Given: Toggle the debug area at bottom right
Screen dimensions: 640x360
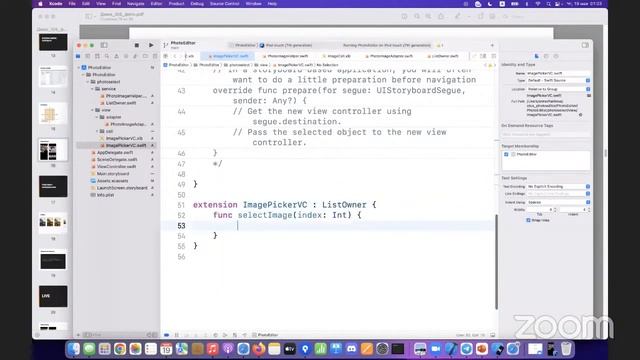Looking at the screenshot, I should (493, 335).
